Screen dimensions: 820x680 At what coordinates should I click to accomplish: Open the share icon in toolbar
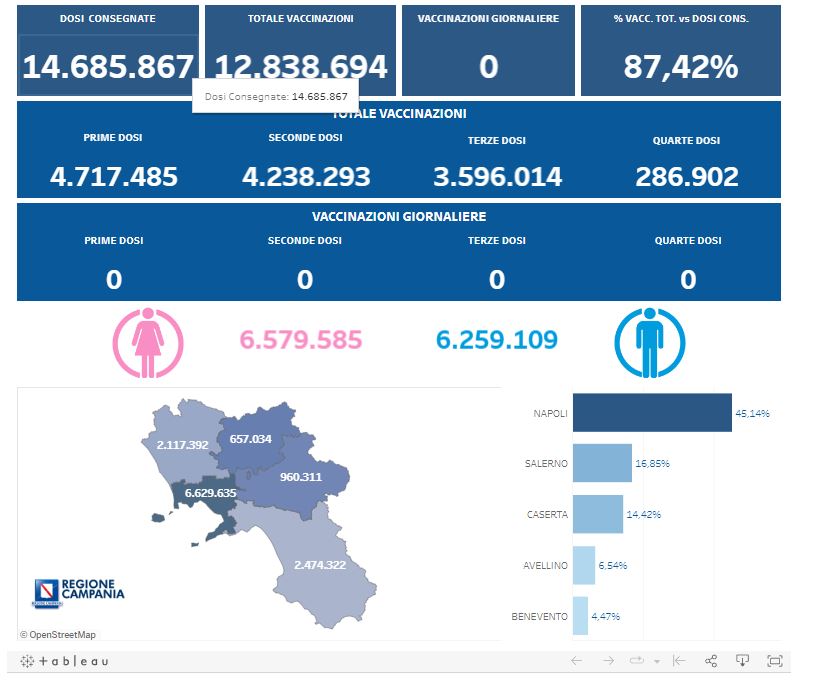(711, 661)
